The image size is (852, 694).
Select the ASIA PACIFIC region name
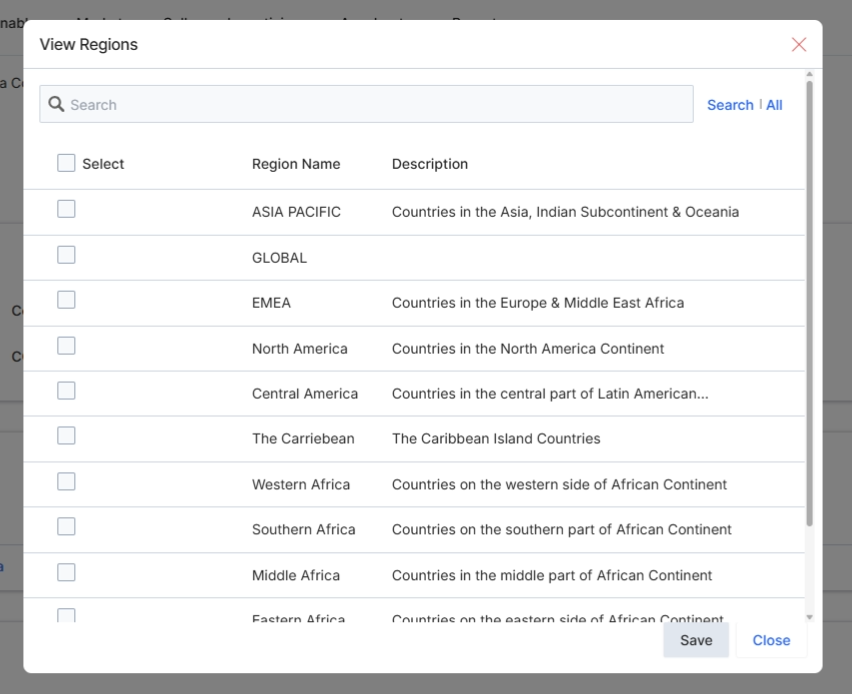tap(296, 212)
